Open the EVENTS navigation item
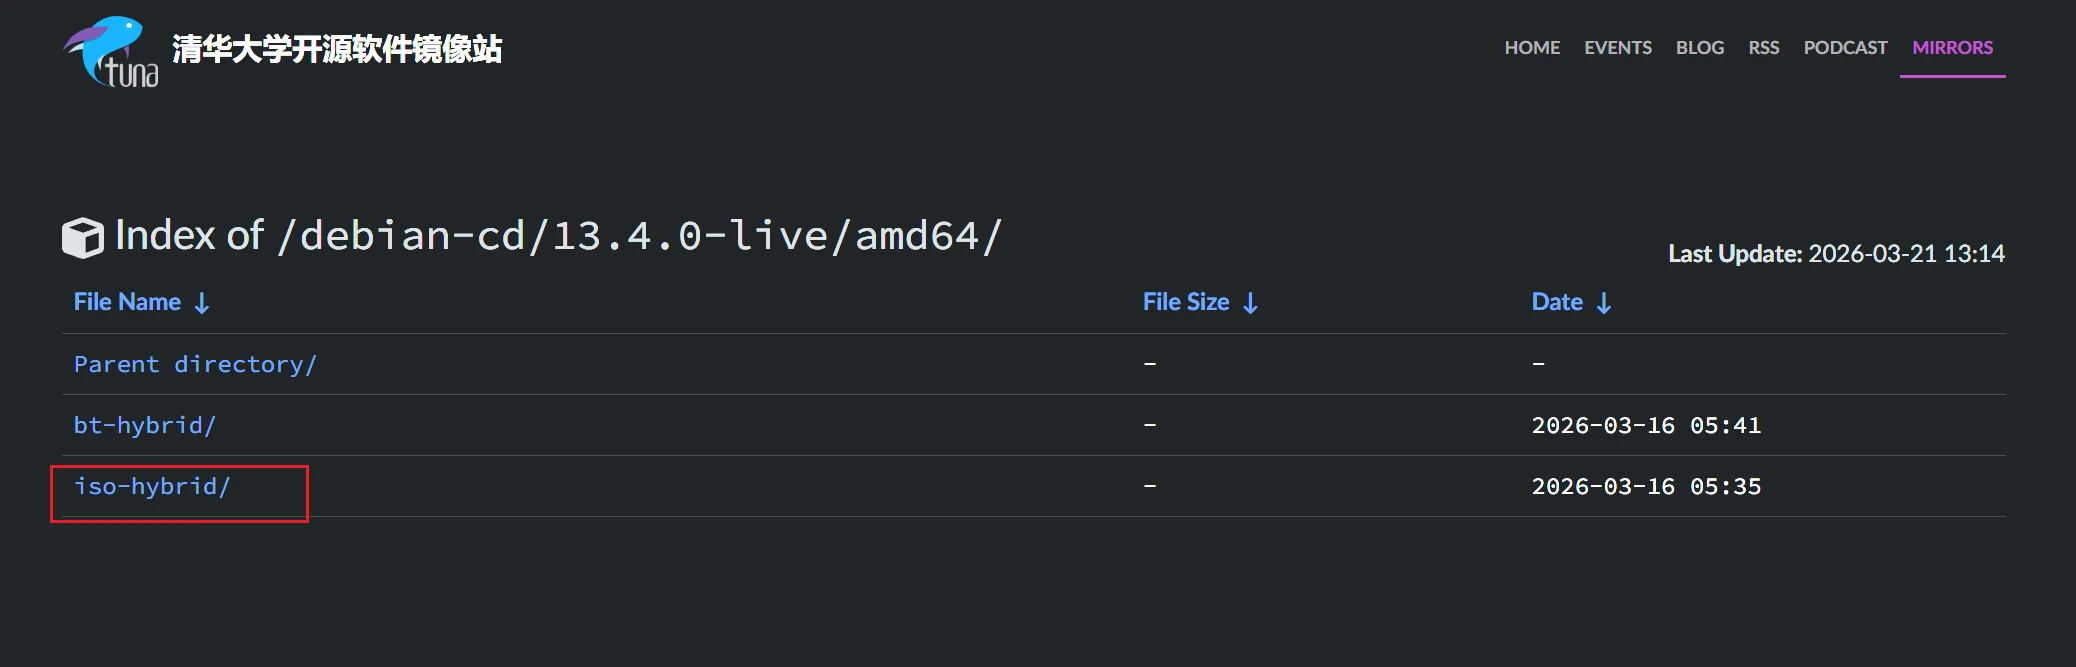This screenshot has width=2076, height=667. [1618, 48]
